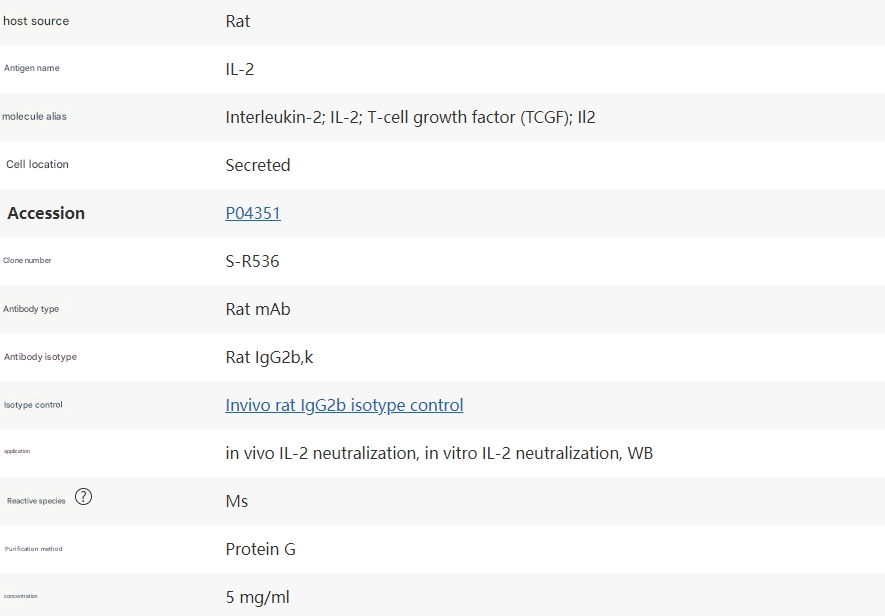
Task: Select the 'Protein G' purification value
Action: point(260,549)
